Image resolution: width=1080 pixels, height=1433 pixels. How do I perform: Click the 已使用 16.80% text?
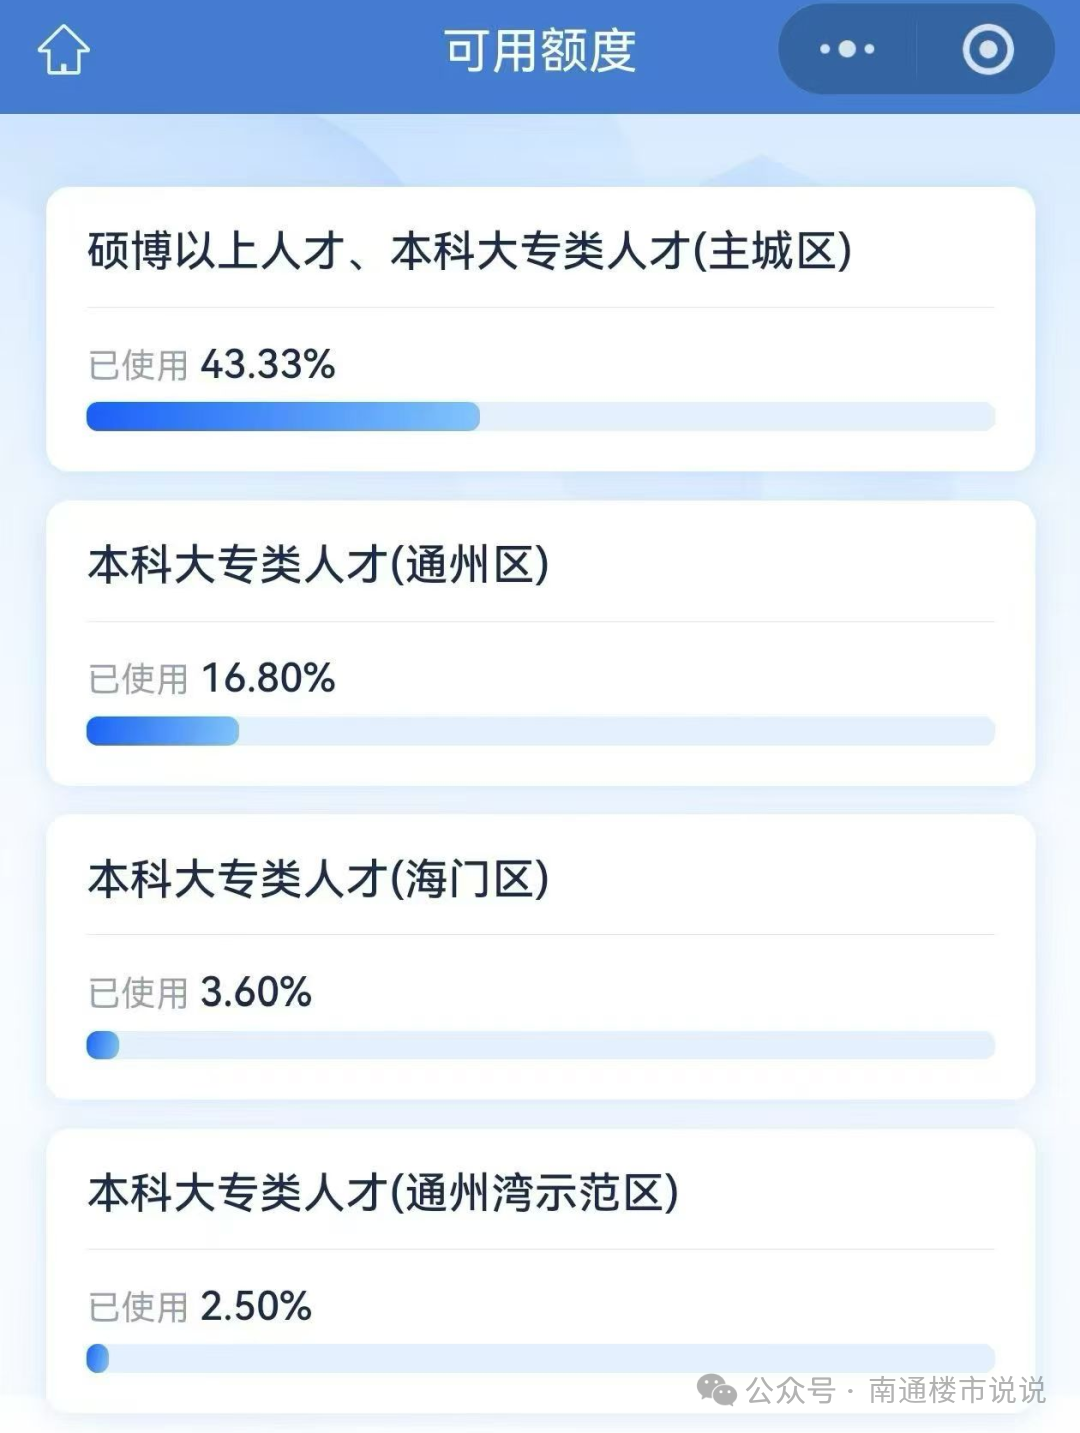[212, 679]
